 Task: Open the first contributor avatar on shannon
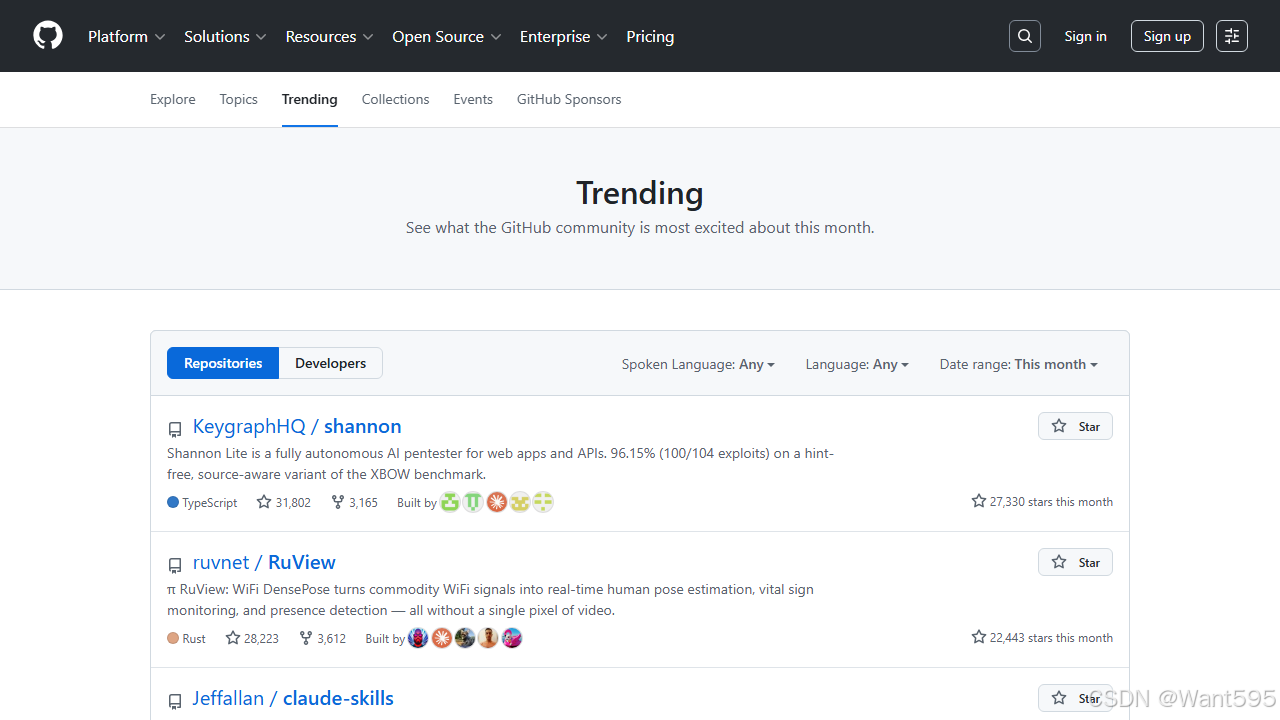tap(450, 502)
